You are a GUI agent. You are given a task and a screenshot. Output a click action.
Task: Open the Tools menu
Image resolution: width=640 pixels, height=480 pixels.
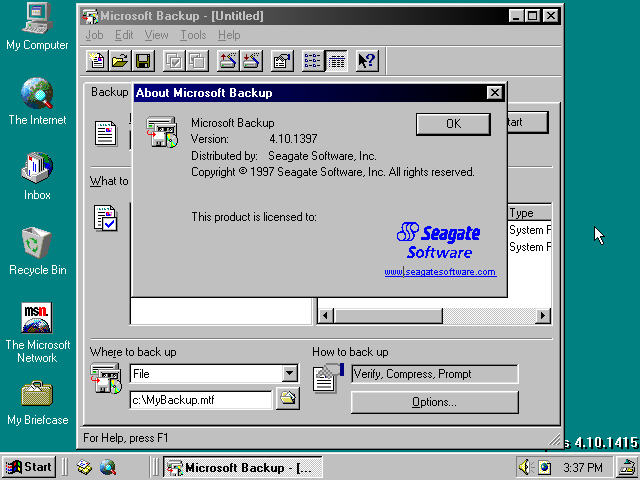193,35
